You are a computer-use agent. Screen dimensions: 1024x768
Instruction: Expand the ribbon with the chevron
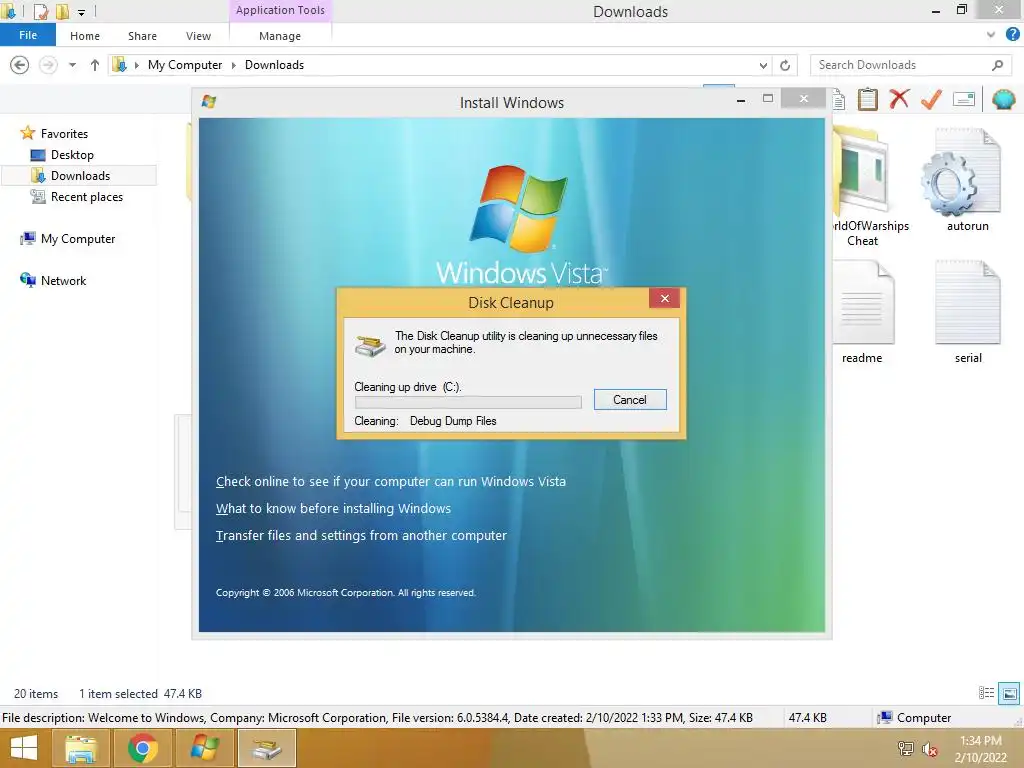(x=991, y=35)
